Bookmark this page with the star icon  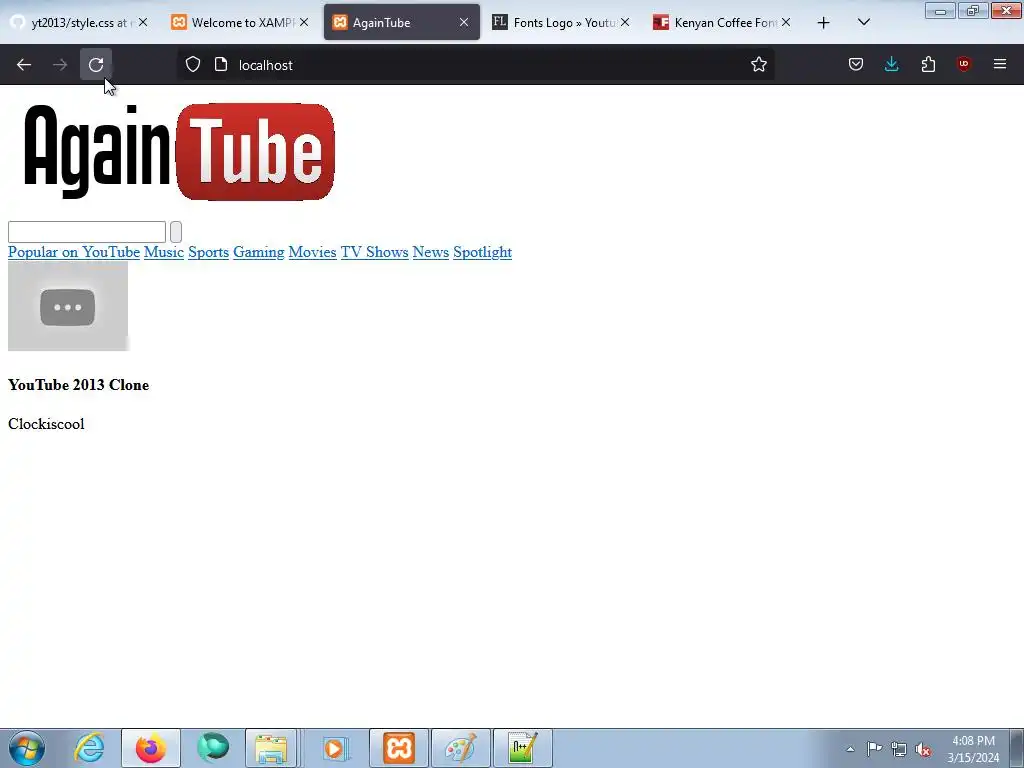point(758,65)
